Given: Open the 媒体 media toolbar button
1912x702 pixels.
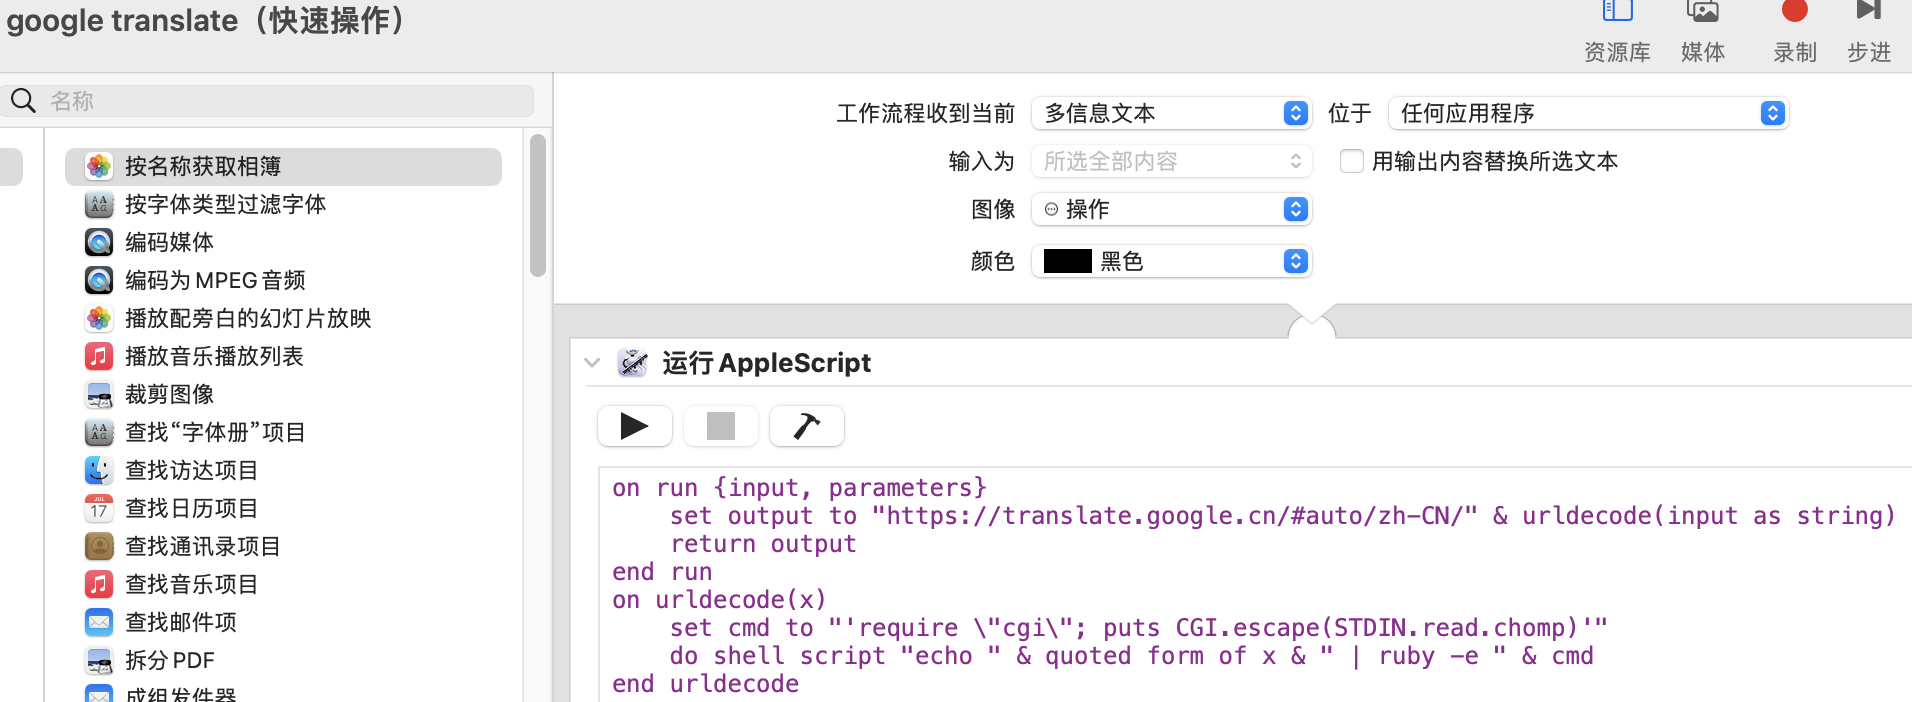Looking at the screenshot, I should pyautogui.click(x=1703, y=32).
